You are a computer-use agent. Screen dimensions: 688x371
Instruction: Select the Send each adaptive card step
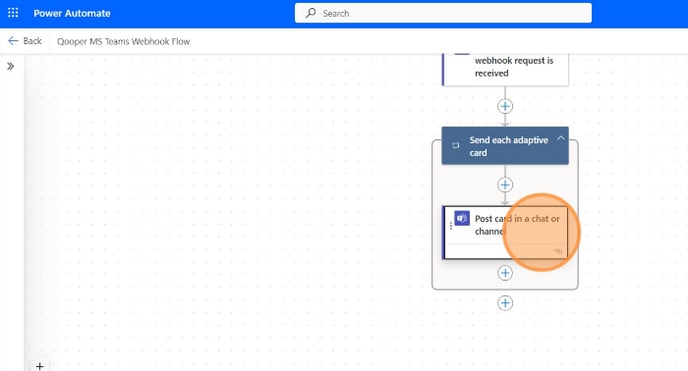[505, 146]
